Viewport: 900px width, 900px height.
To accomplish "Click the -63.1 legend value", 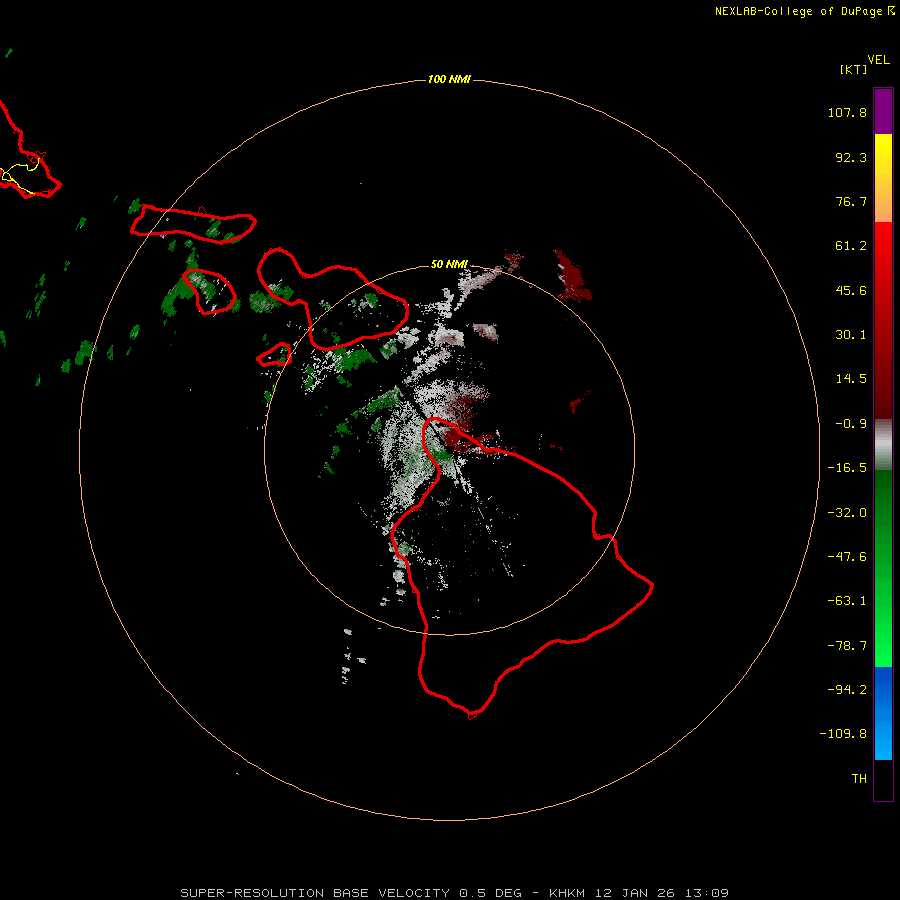I will coord(847,601).
